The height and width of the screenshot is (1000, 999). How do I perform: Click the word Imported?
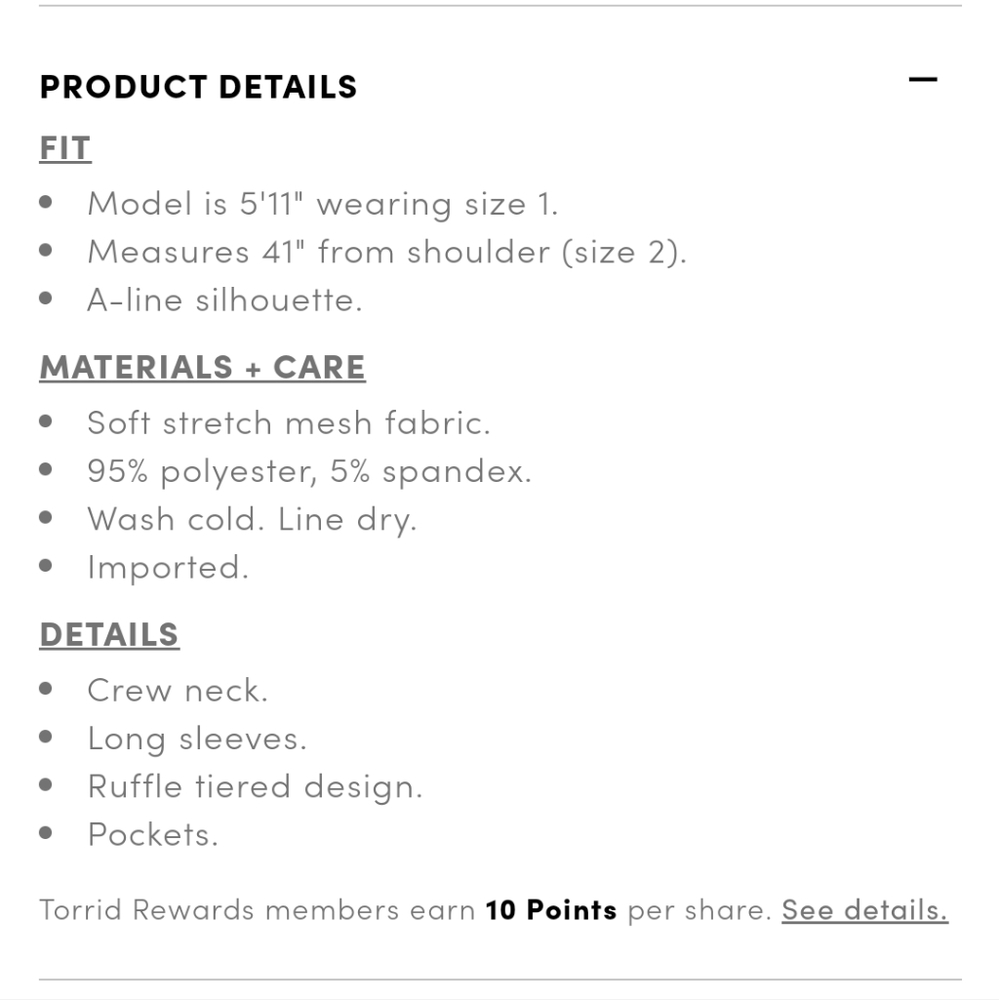point(167,567)
